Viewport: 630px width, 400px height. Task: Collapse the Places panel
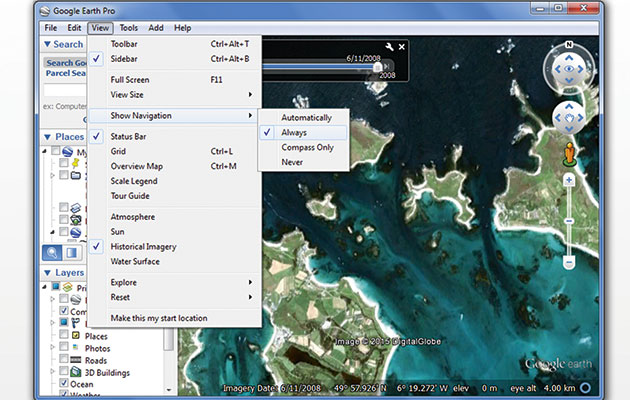tap(47, 137)
